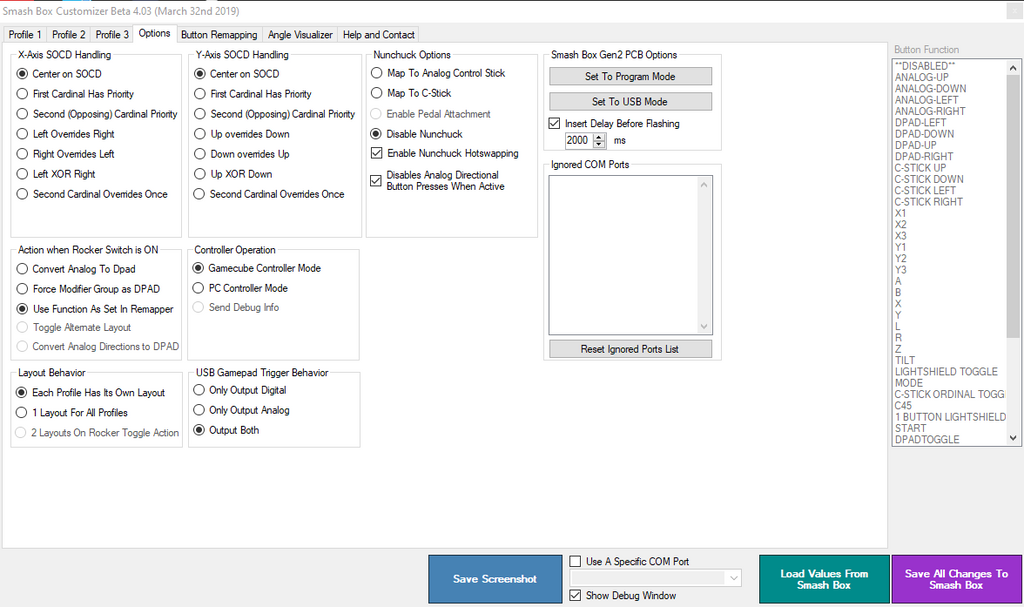Viewport: 1024px width, 607px height.
Task: Click Set To USB Mode button
Action: coord(630,102)
